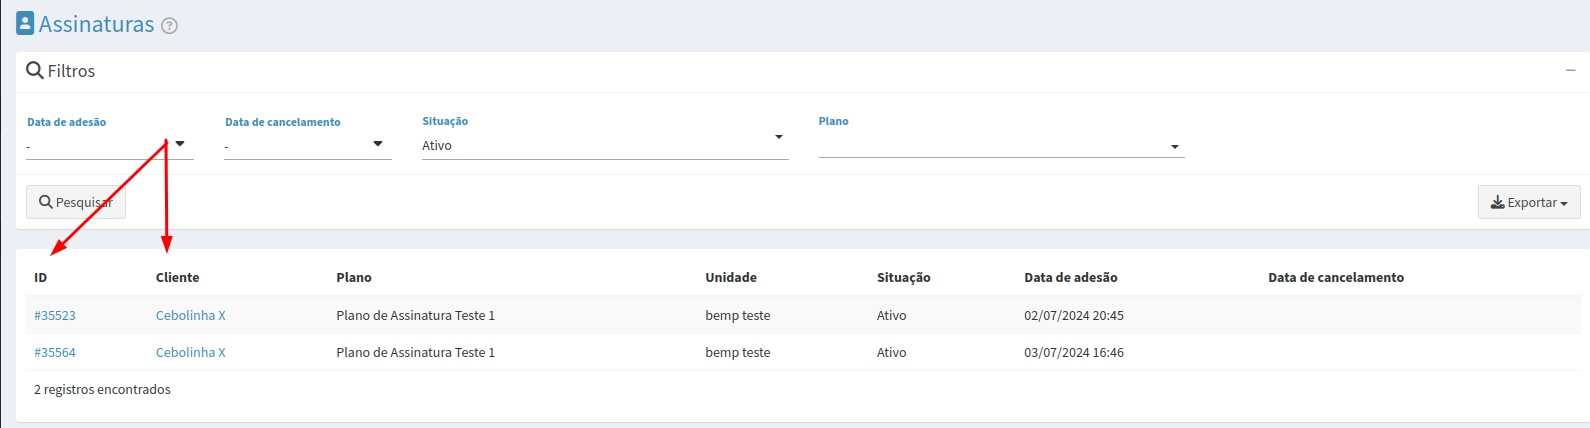Open Cebolinha X client in second row
This screenshot has width=1590, height=428.
(191, 352)
